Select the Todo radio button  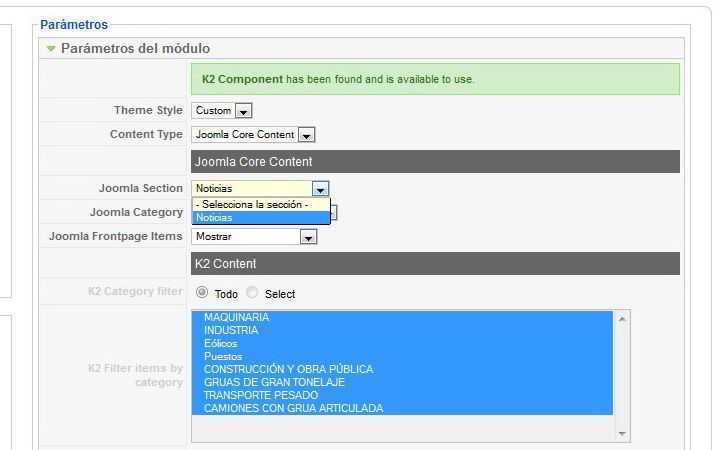click(202, 292)
